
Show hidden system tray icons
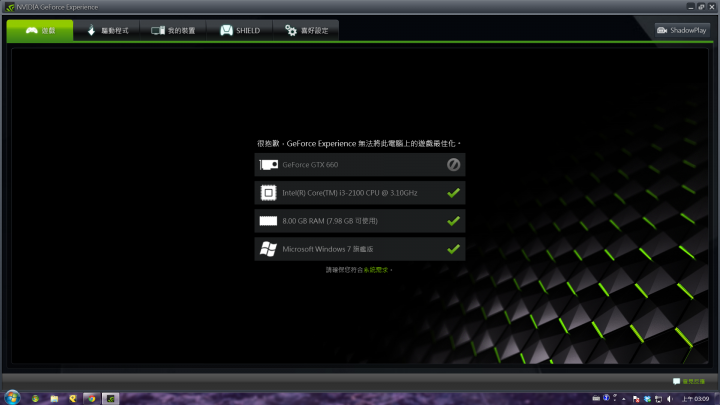coord(624,399)
